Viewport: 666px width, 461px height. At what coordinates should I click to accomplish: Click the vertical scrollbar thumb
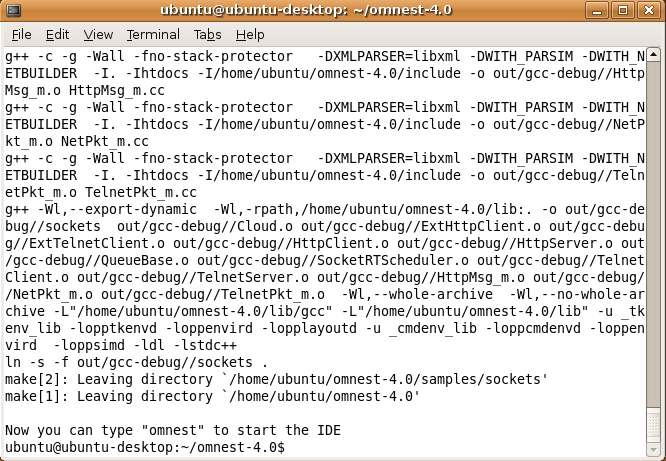point(653,425)
